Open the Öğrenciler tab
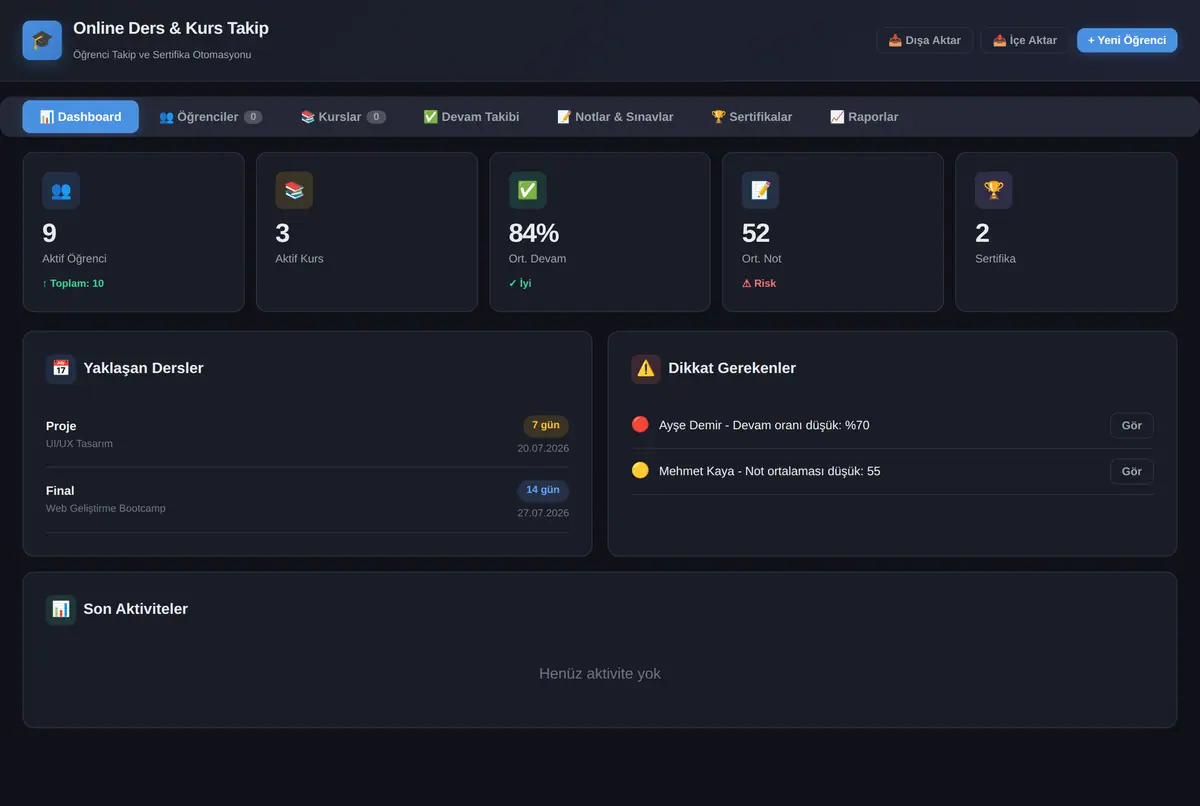 [211, 117]
